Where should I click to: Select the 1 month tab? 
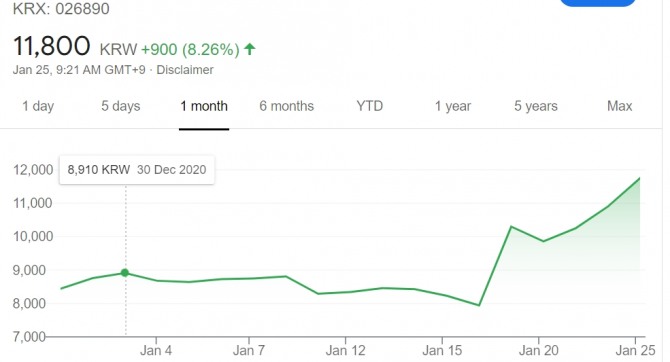point(204,106)
